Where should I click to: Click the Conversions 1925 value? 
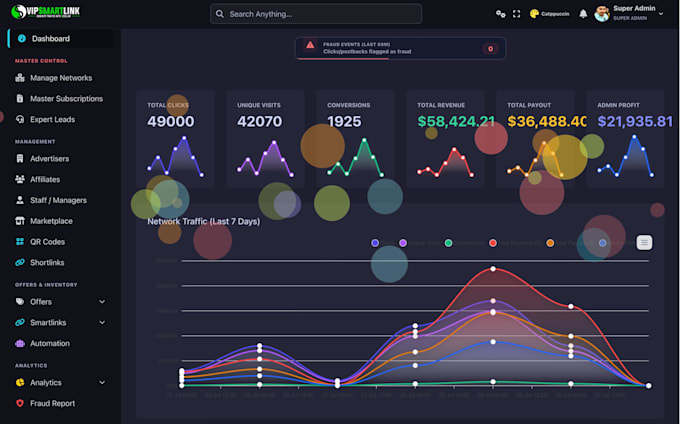[x=344, y=121]
